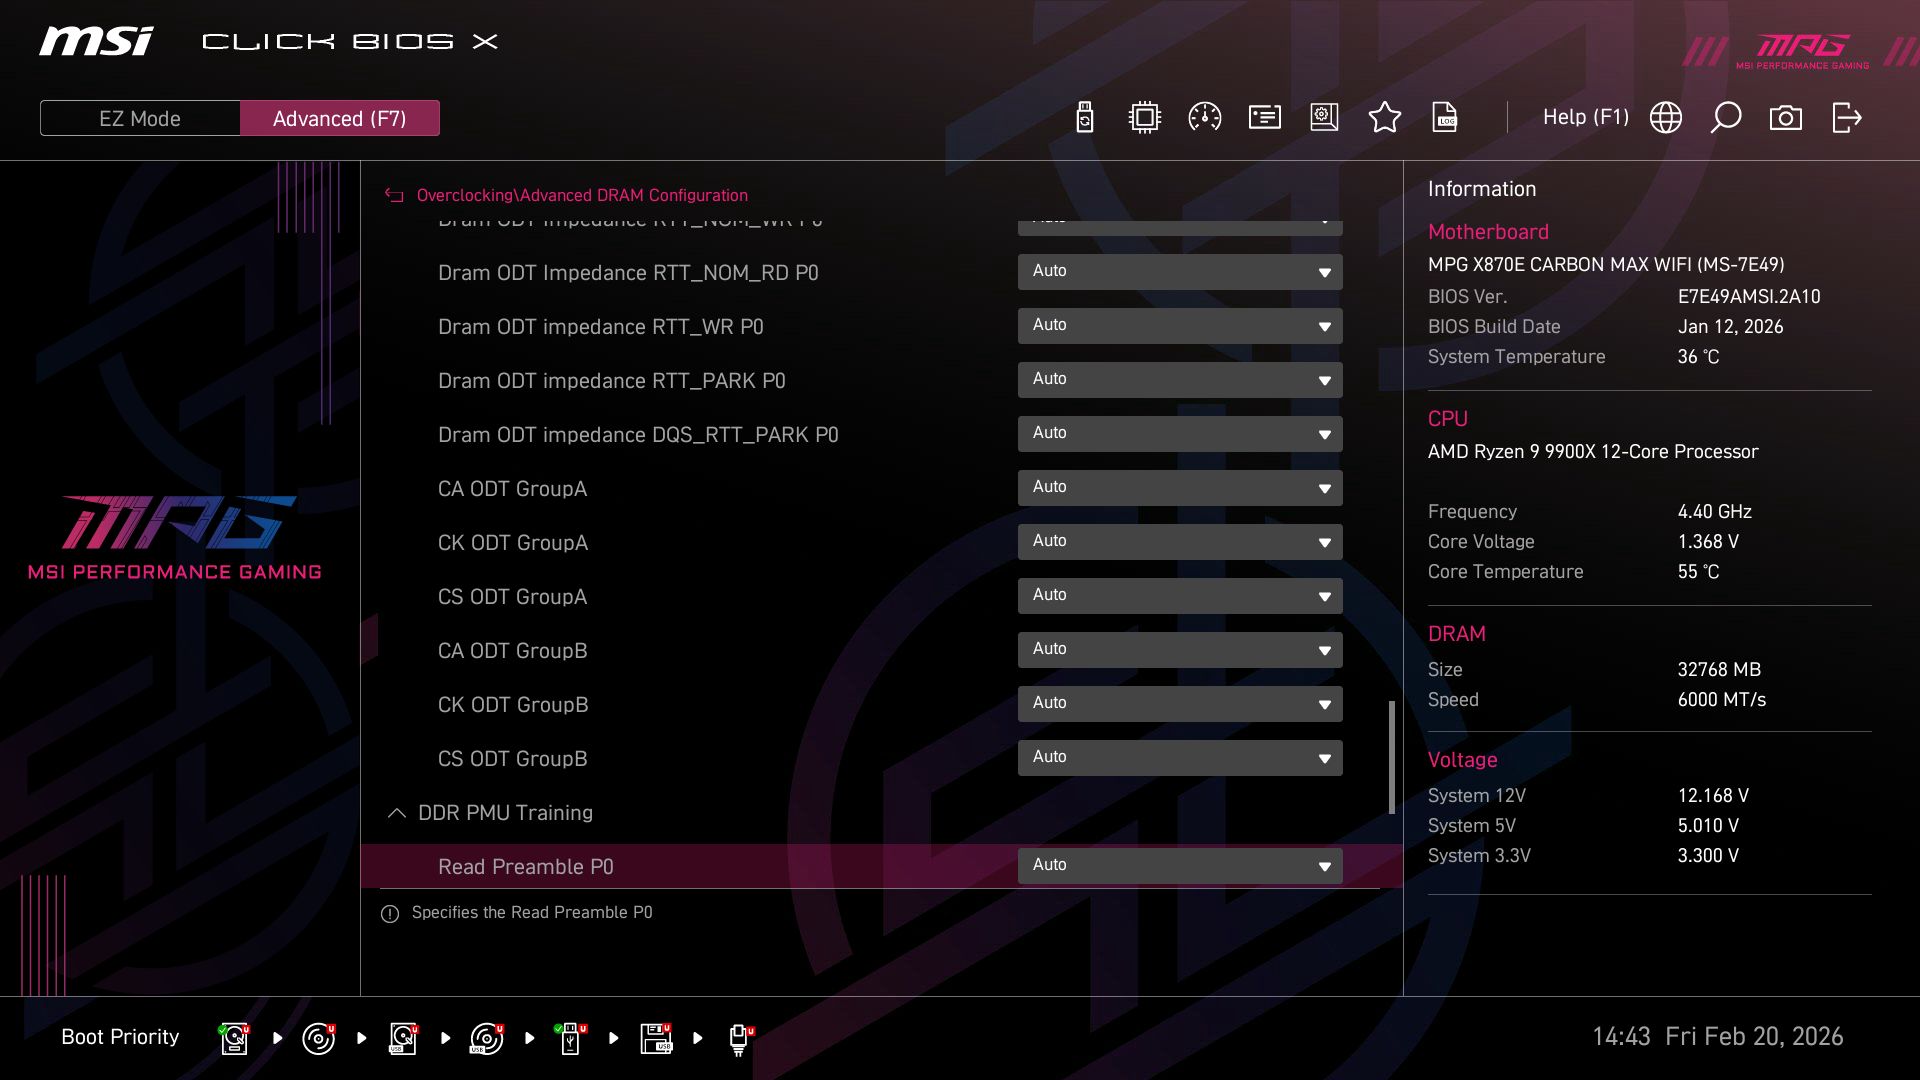View the BIOS change LOG icon
1920x1080 pixels.
(x=1445, y=117)
